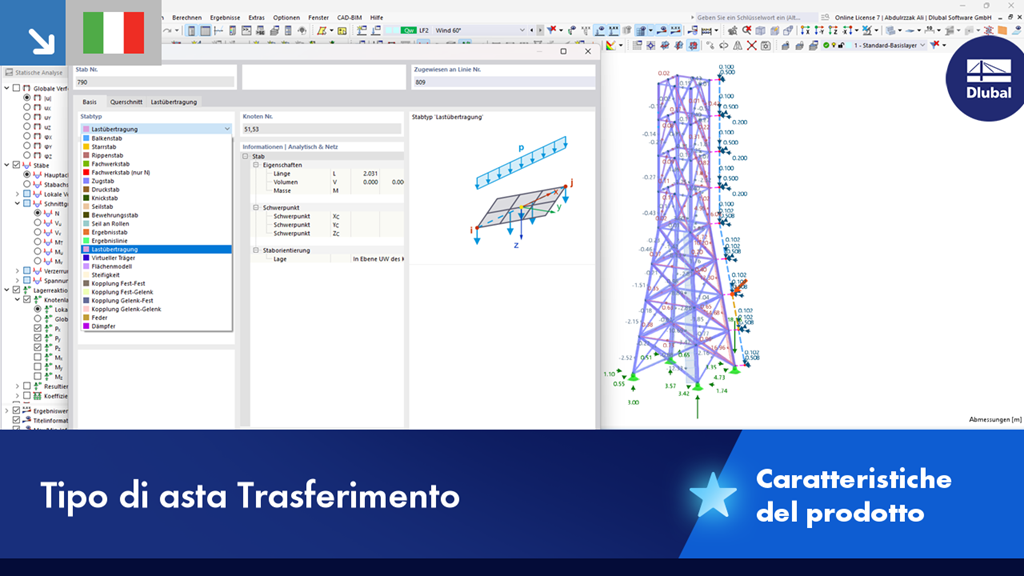Expand the Lokale Verformungen tree node
1024x576 pixels.
click(17, 194)
